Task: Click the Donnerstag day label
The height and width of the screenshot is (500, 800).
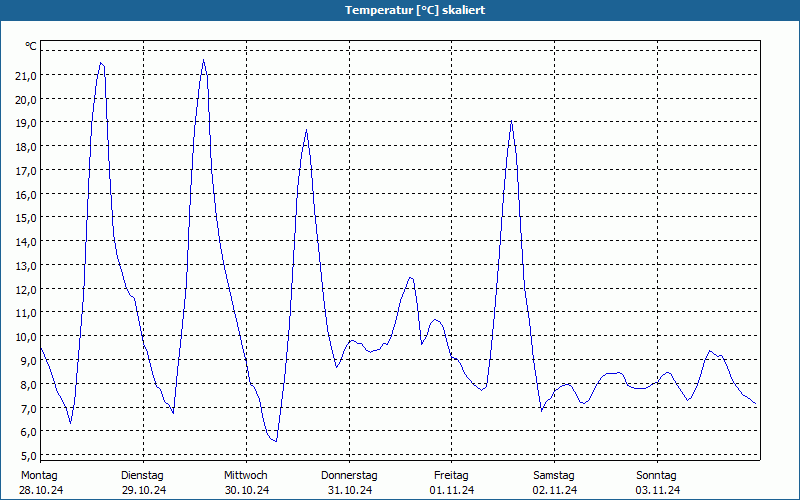Action: [349, 476]
